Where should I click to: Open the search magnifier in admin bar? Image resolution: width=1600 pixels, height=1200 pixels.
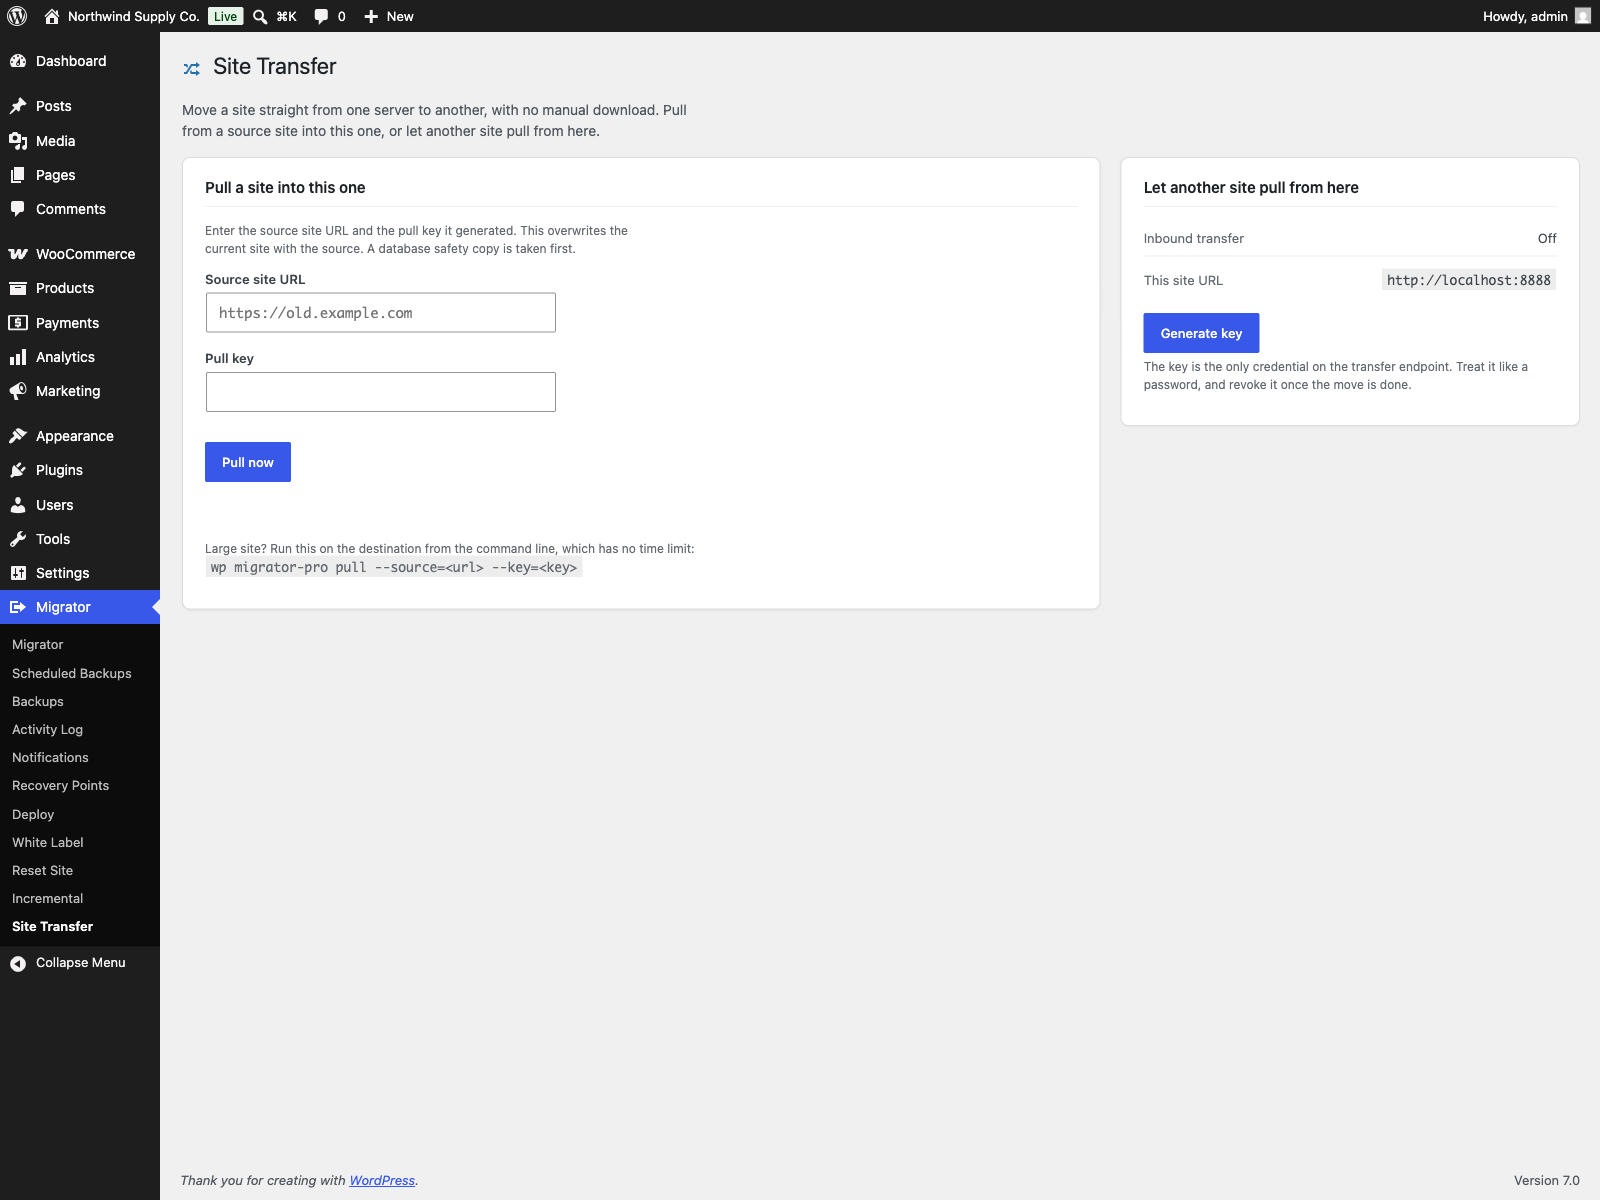[x=260, y=16]
